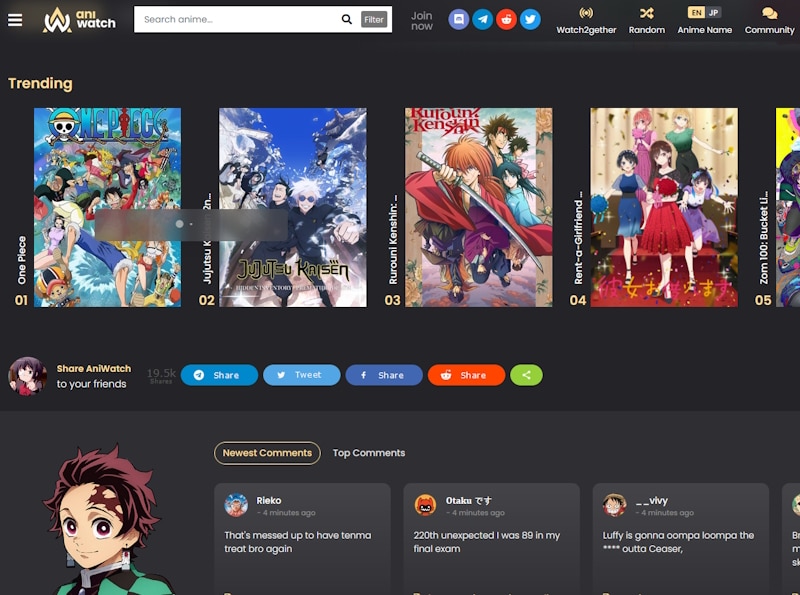
Task: Open the Discord community icon
Action: pyautogui.click(x=458, y=19)
